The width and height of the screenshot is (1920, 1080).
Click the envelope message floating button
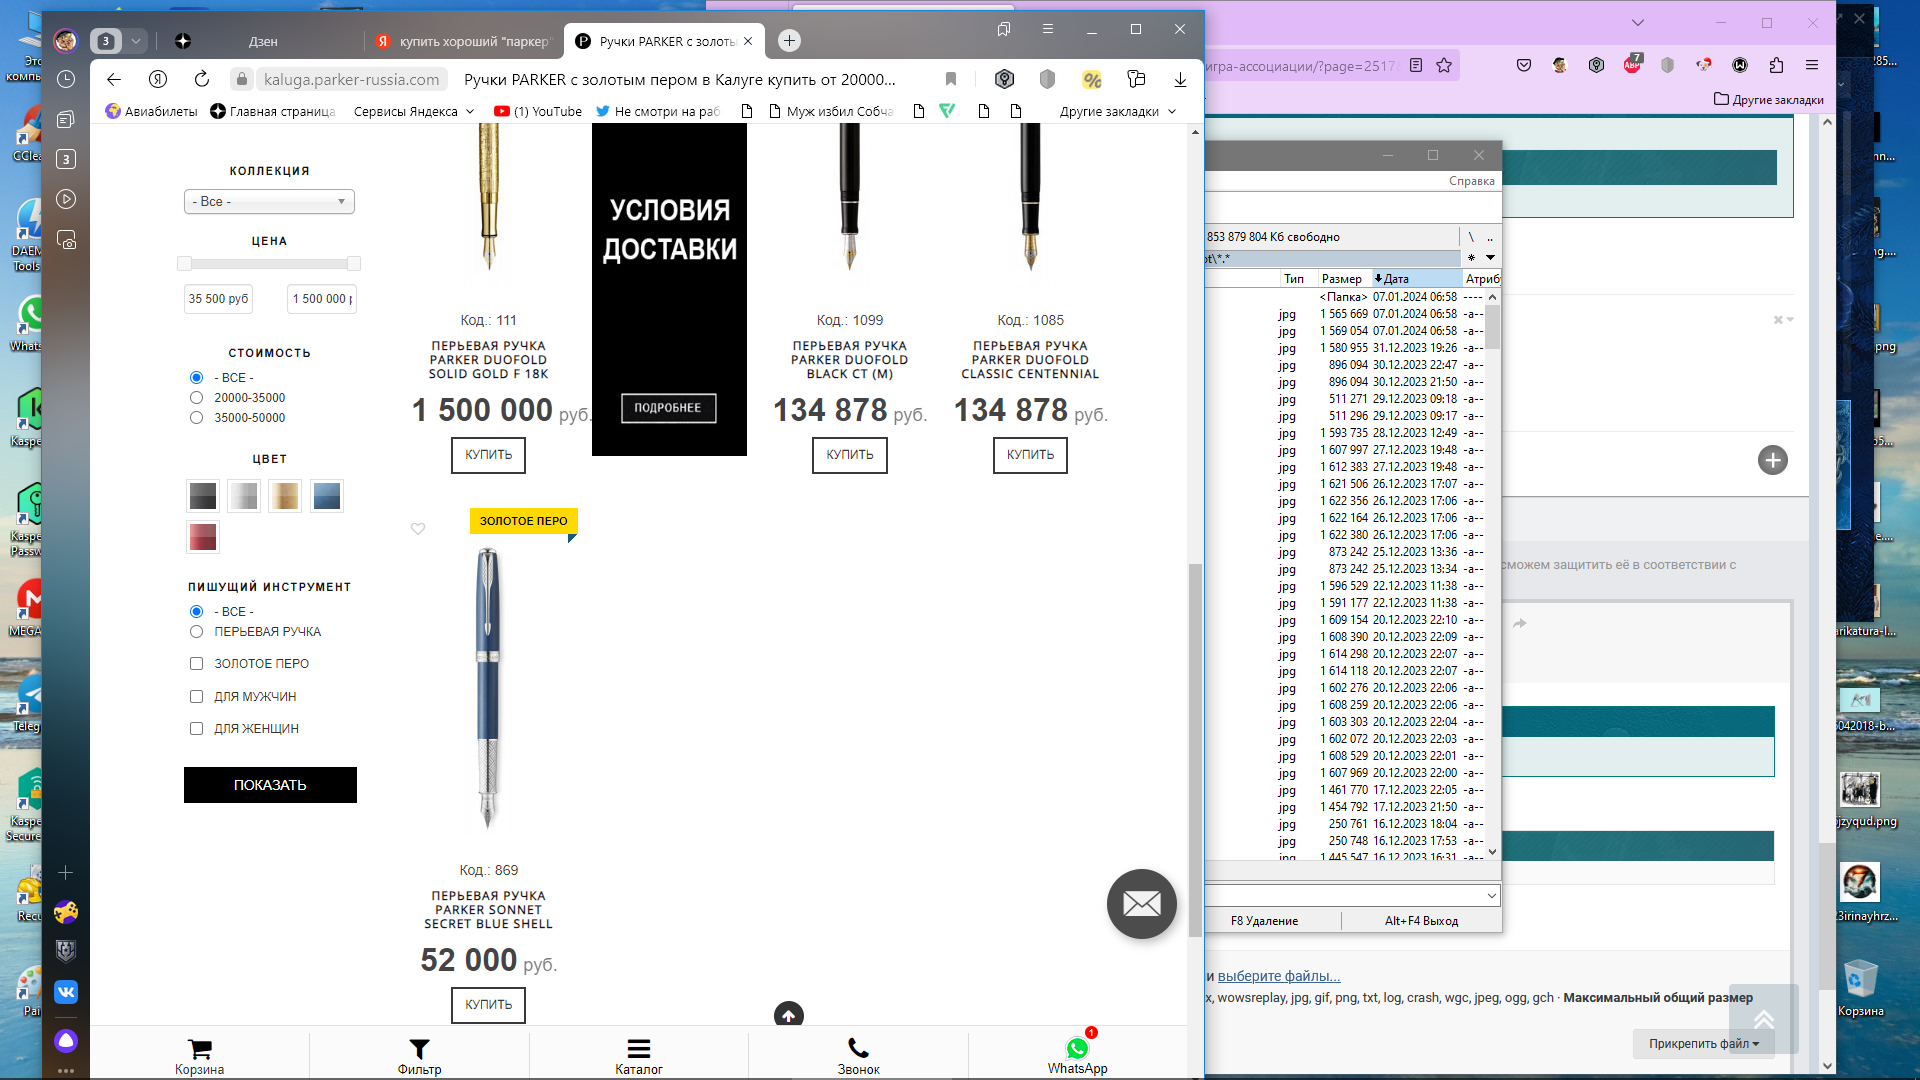[1141, 904]
